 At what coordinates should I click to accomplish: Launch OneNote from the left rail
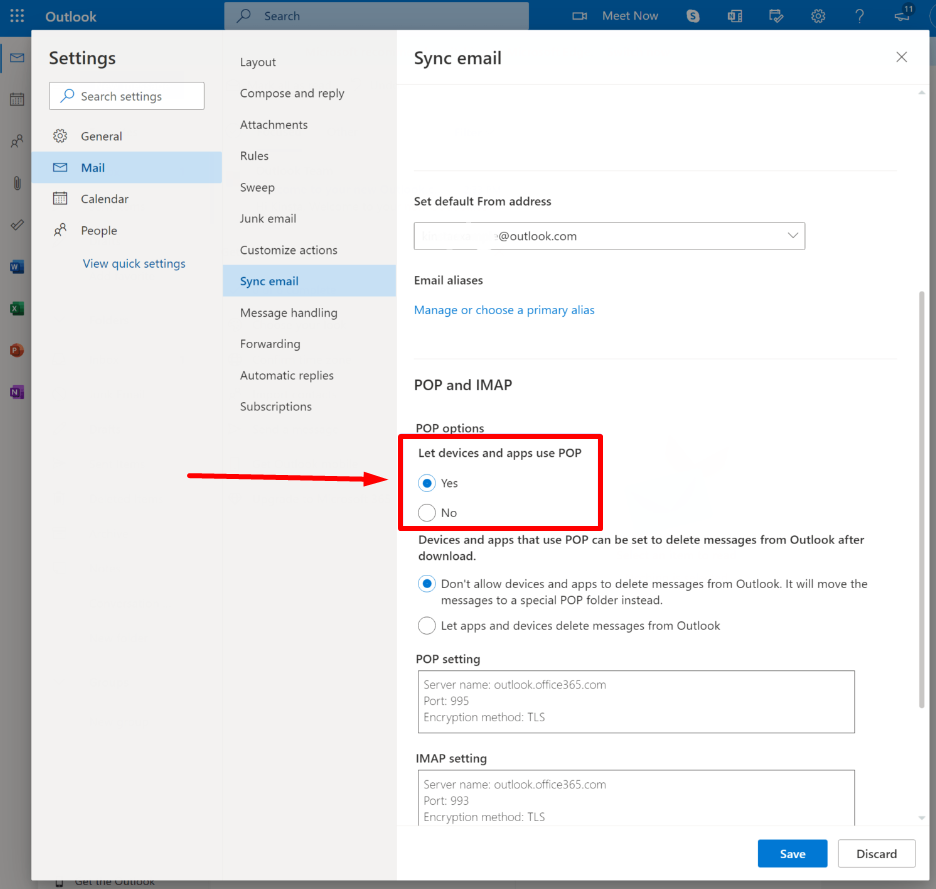tap(17, 392)
